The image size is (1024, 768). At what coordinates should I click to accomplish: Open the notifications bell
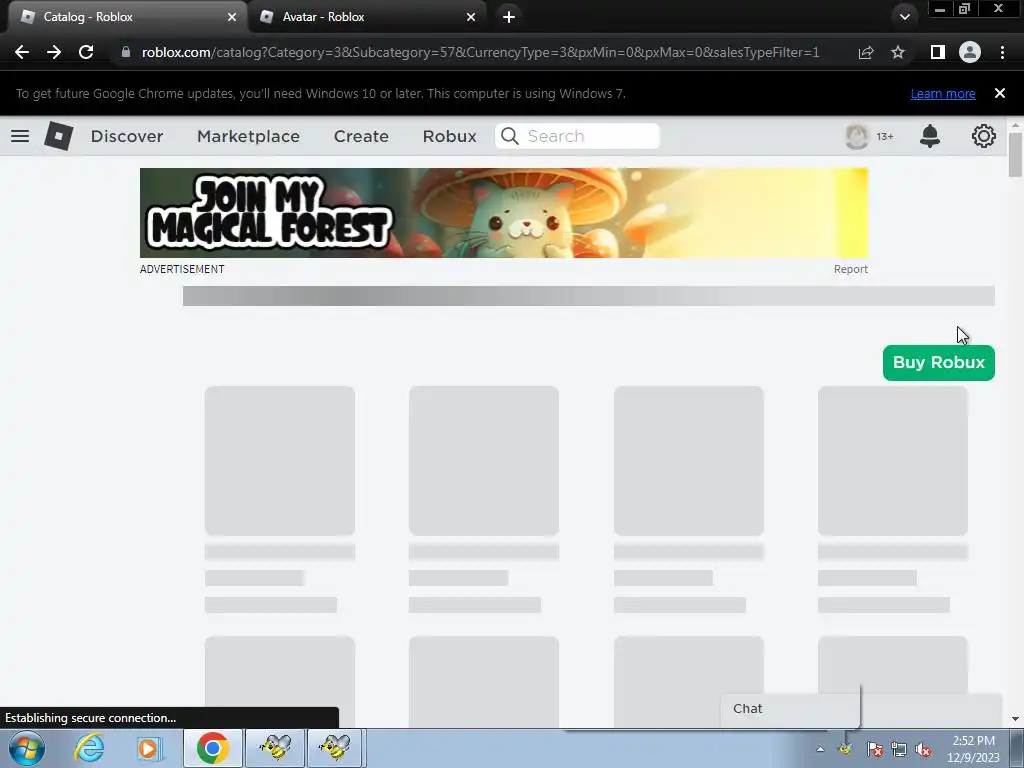[x=929, y=136]
